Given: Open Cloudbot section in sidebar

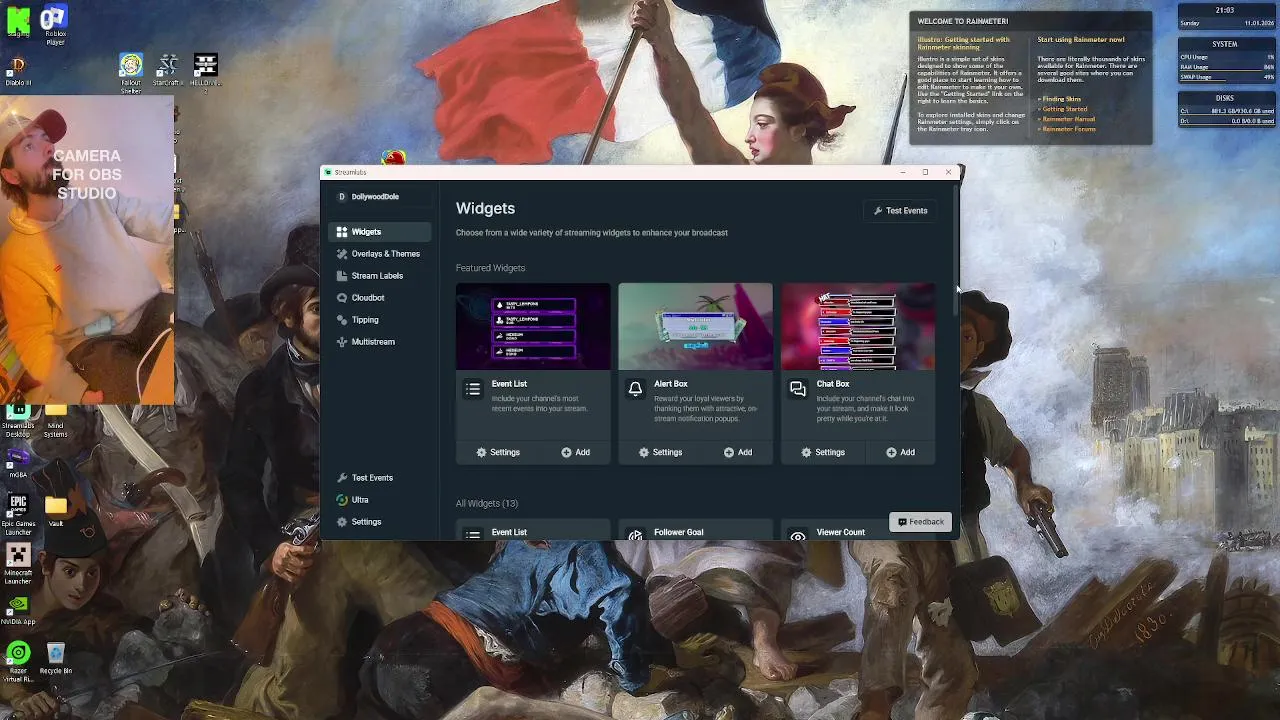Looking at the screenshot, I should tap(379, 298).
